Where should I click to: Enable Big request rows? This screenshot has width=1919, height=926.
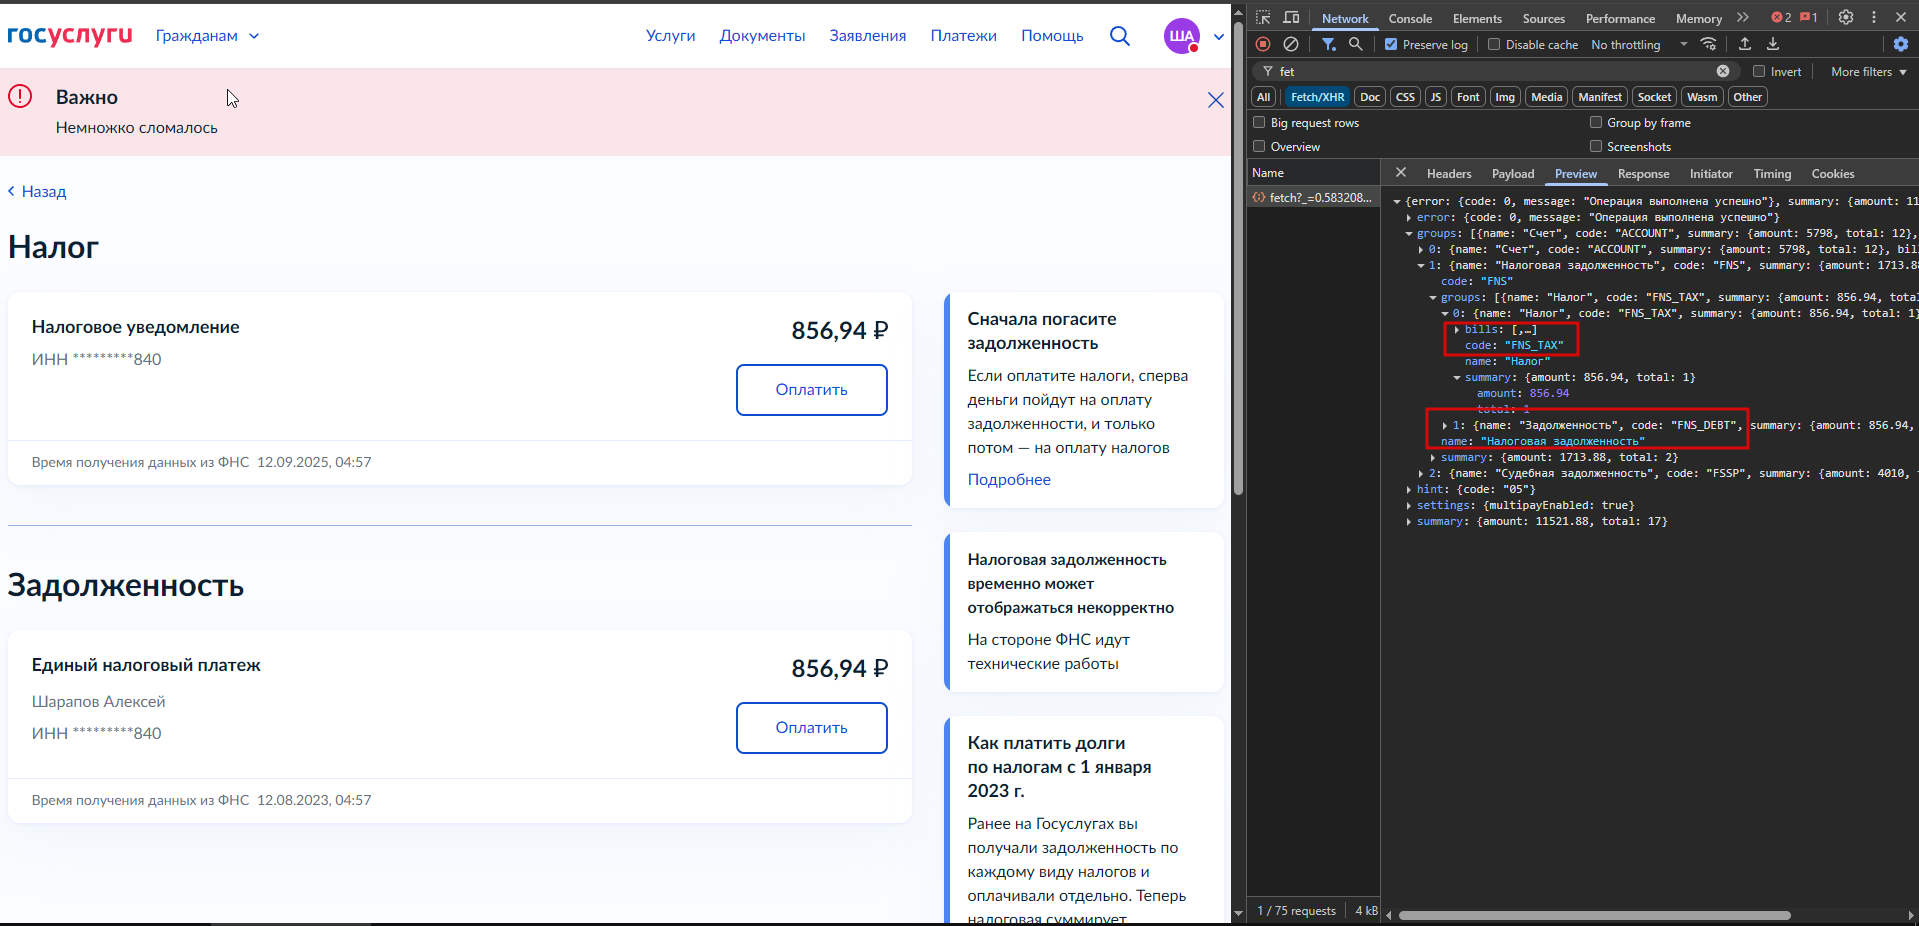[x=1259, y=122]
